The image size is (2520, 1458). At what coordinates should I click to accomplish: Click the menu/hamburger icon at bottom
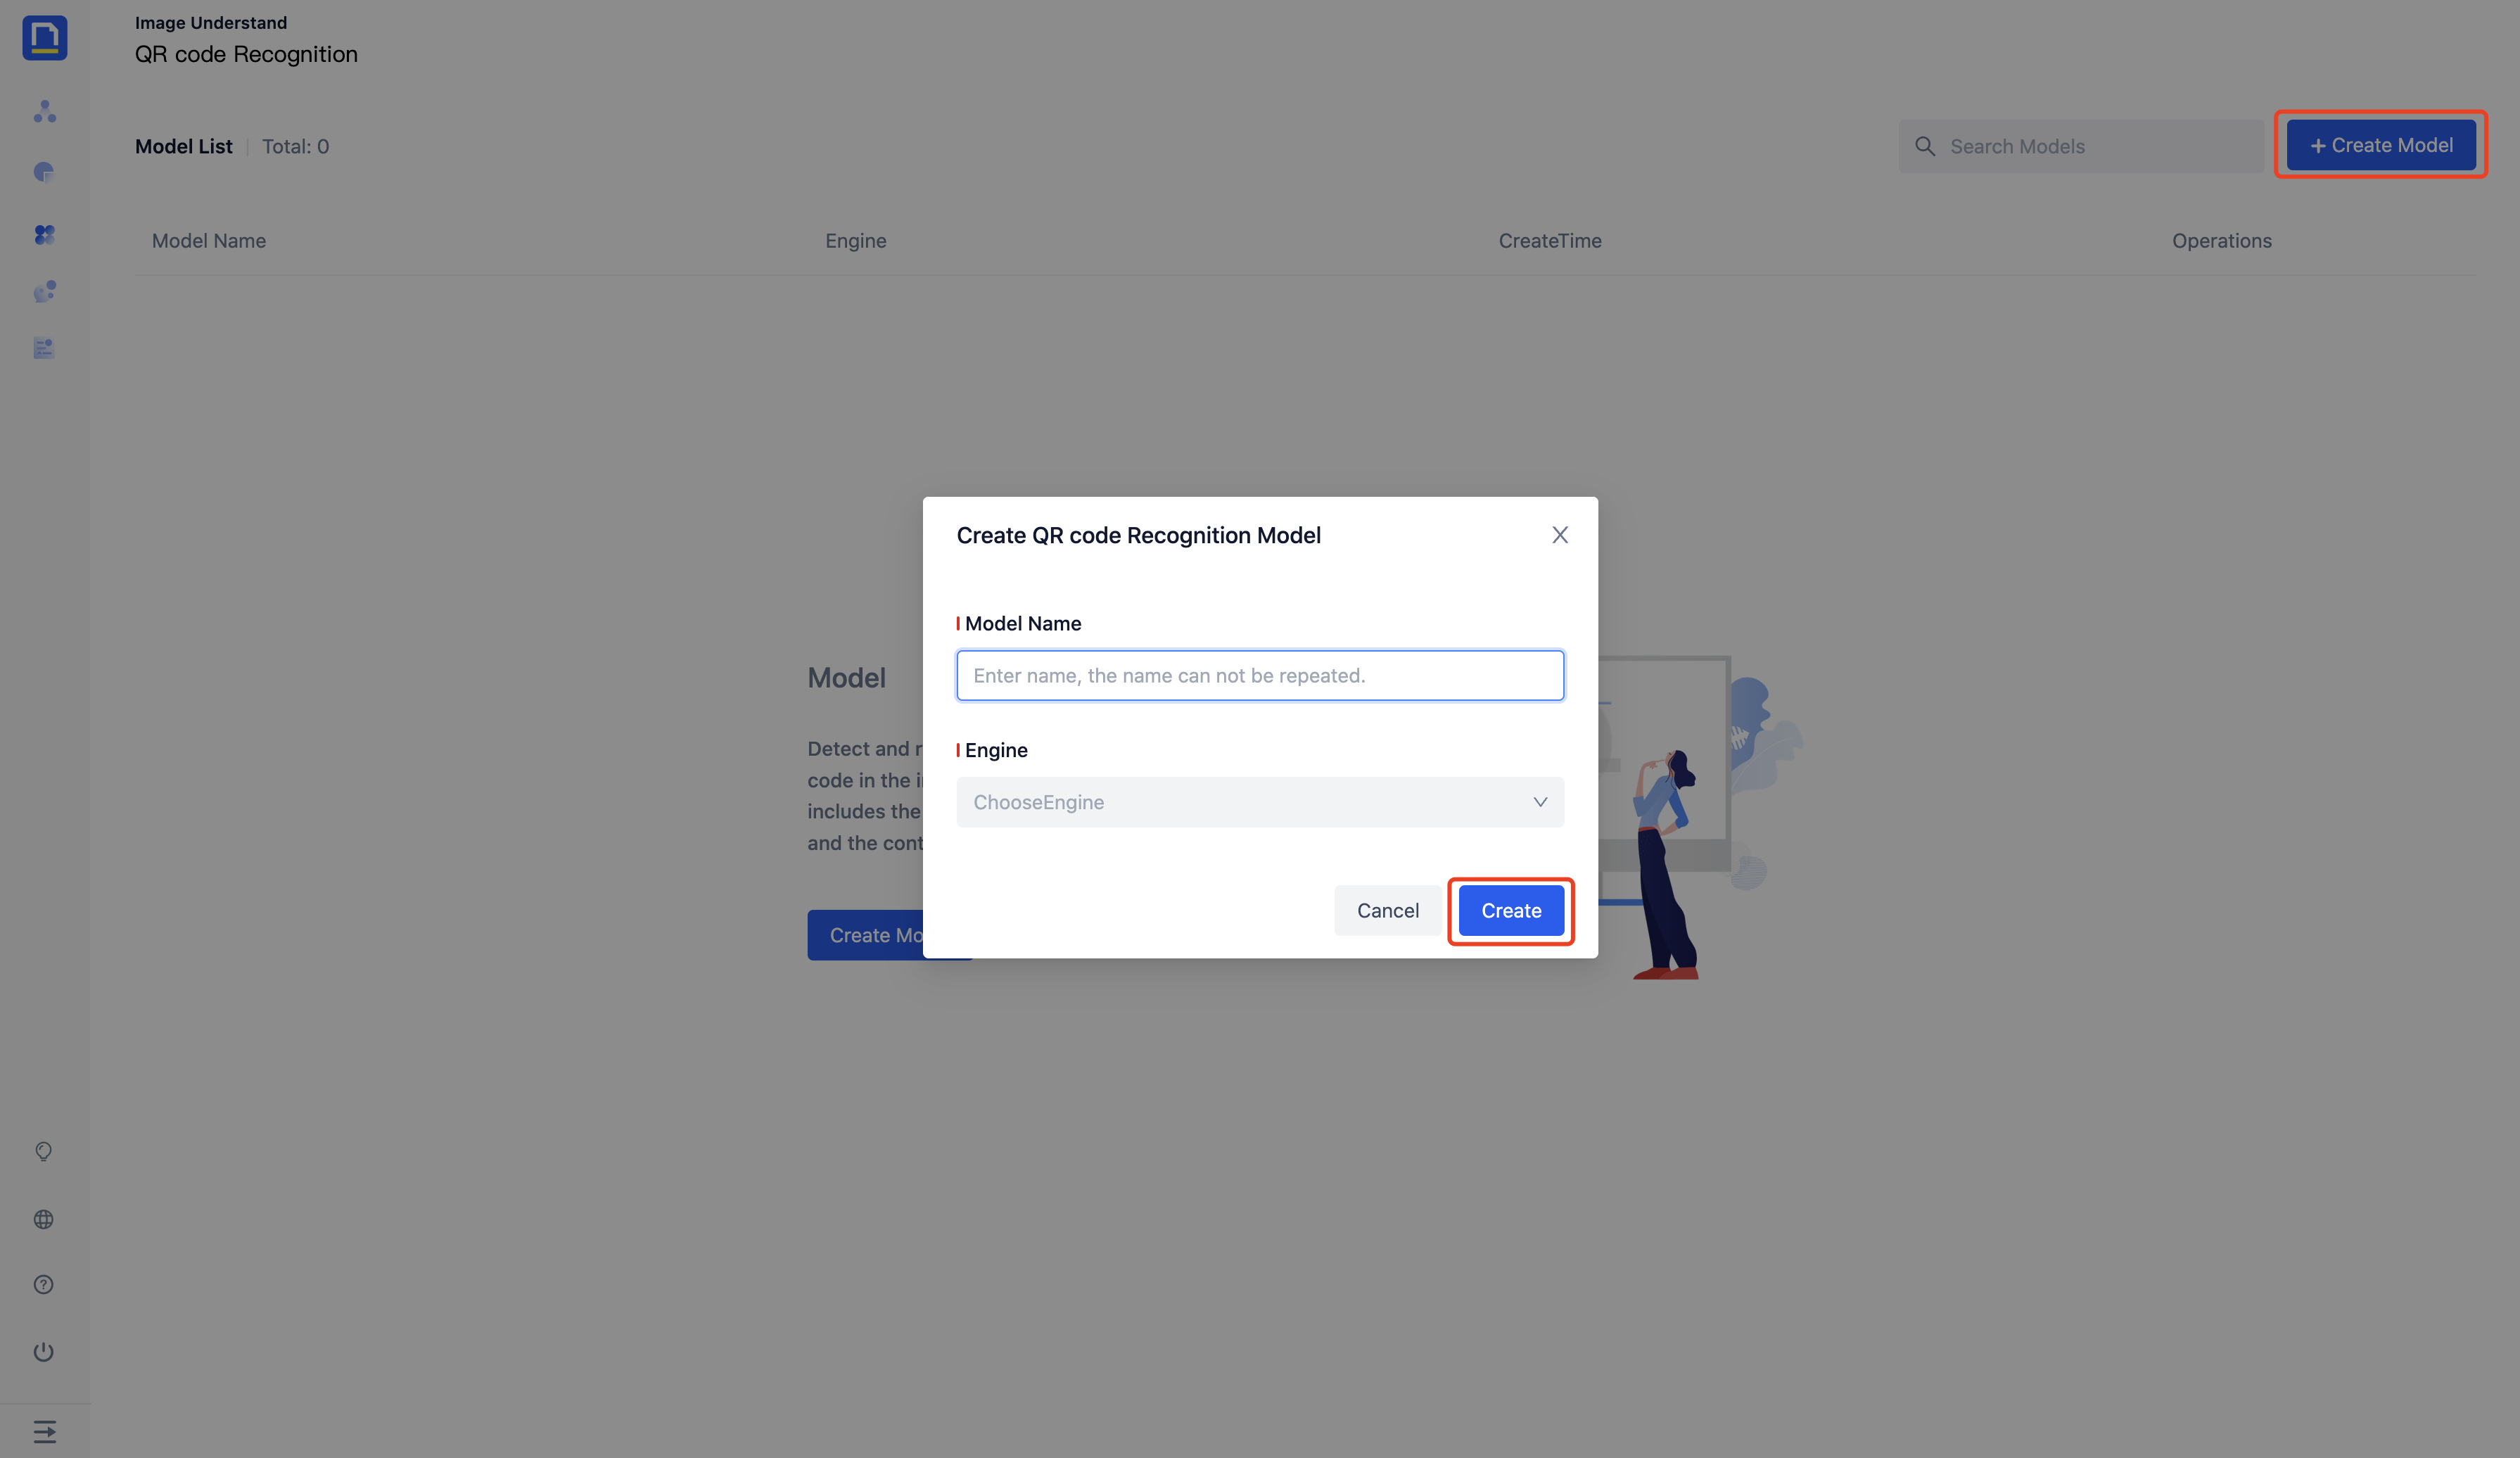tap(44, 1431)
